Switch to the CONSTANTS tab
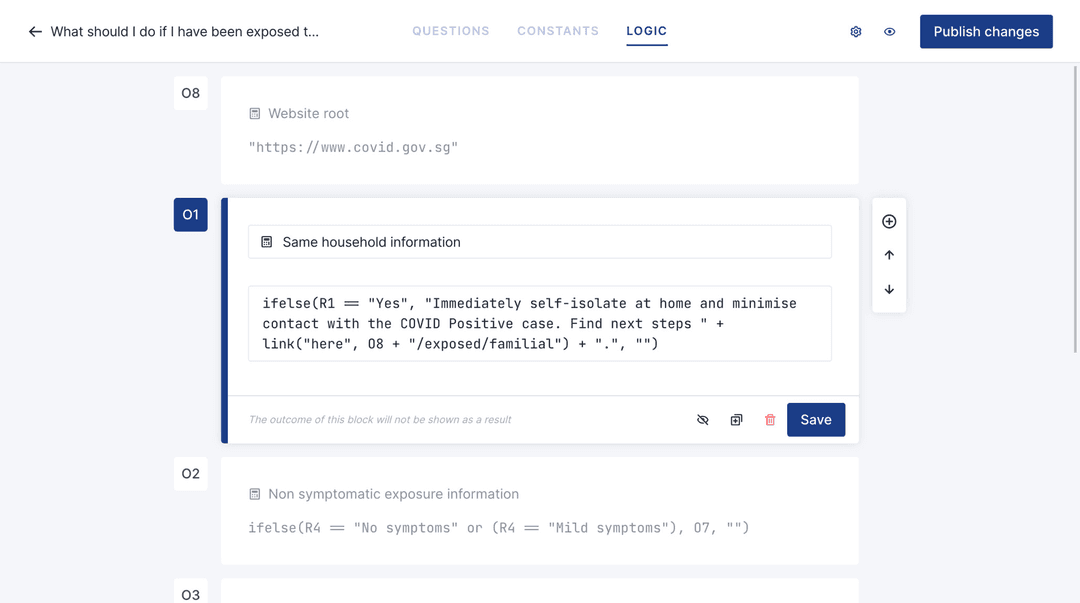The image size is (1080, 603). (x=558, y=31)
